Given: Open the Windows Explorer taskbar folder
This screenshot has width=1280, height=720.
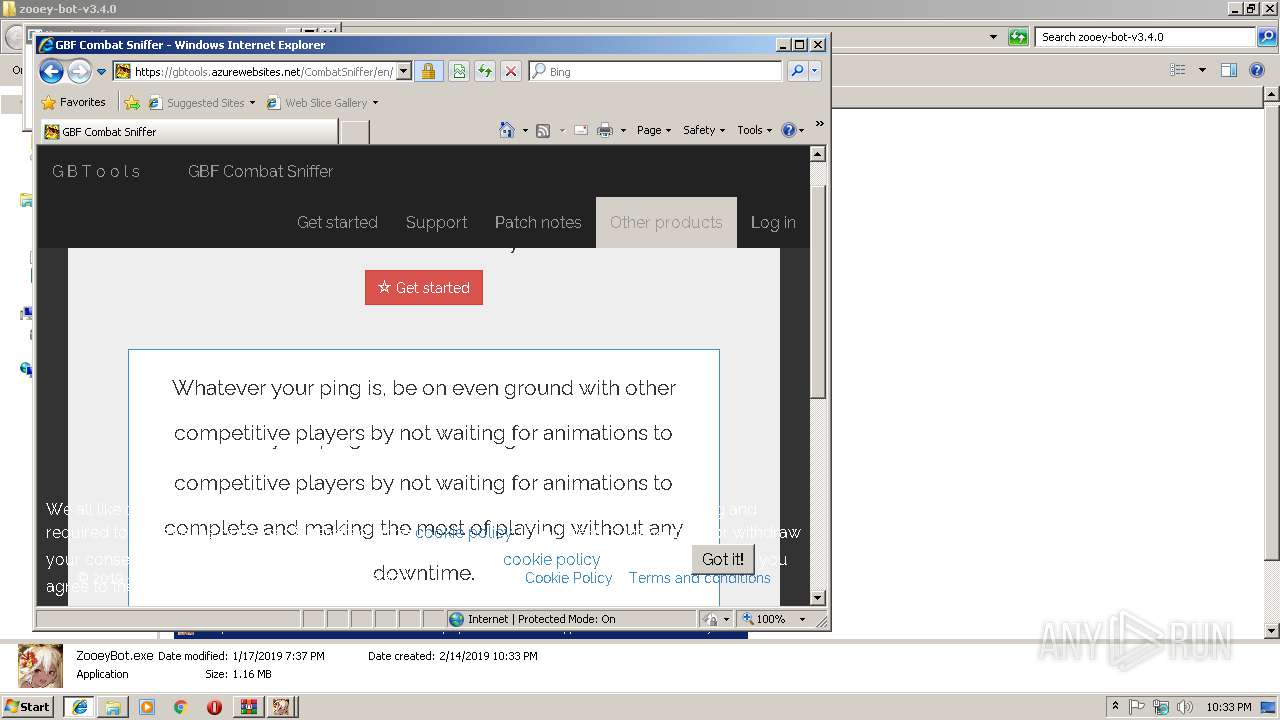Looking at the screenshot, I should click(x=113, y=707).
